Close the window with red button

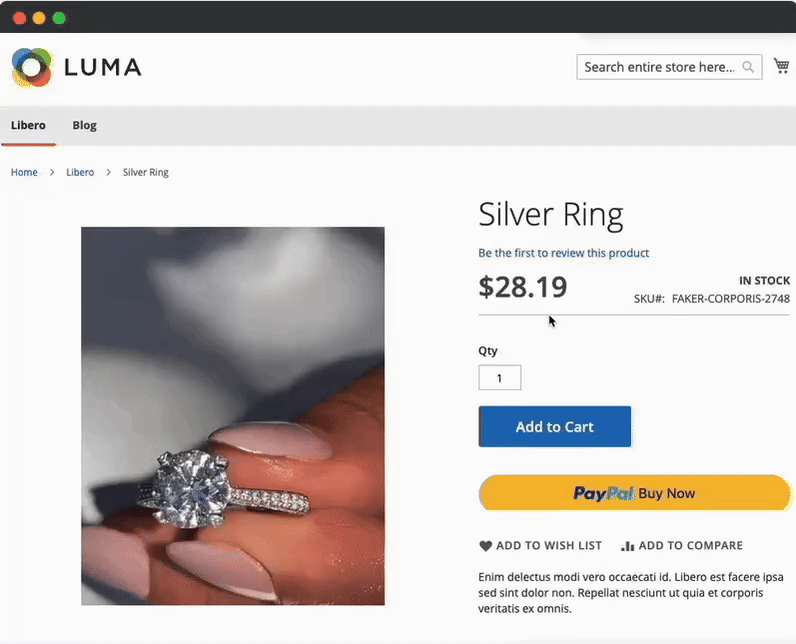[x=19, y=17]
